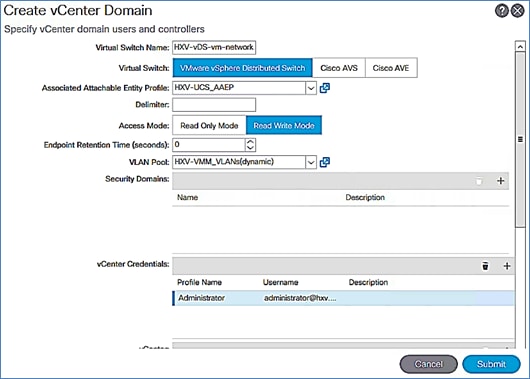Image resolution: width=530 pixels, height=379 pixels.
Task: Select Cisco AVE virtual switch
Action: click(391, 68)
